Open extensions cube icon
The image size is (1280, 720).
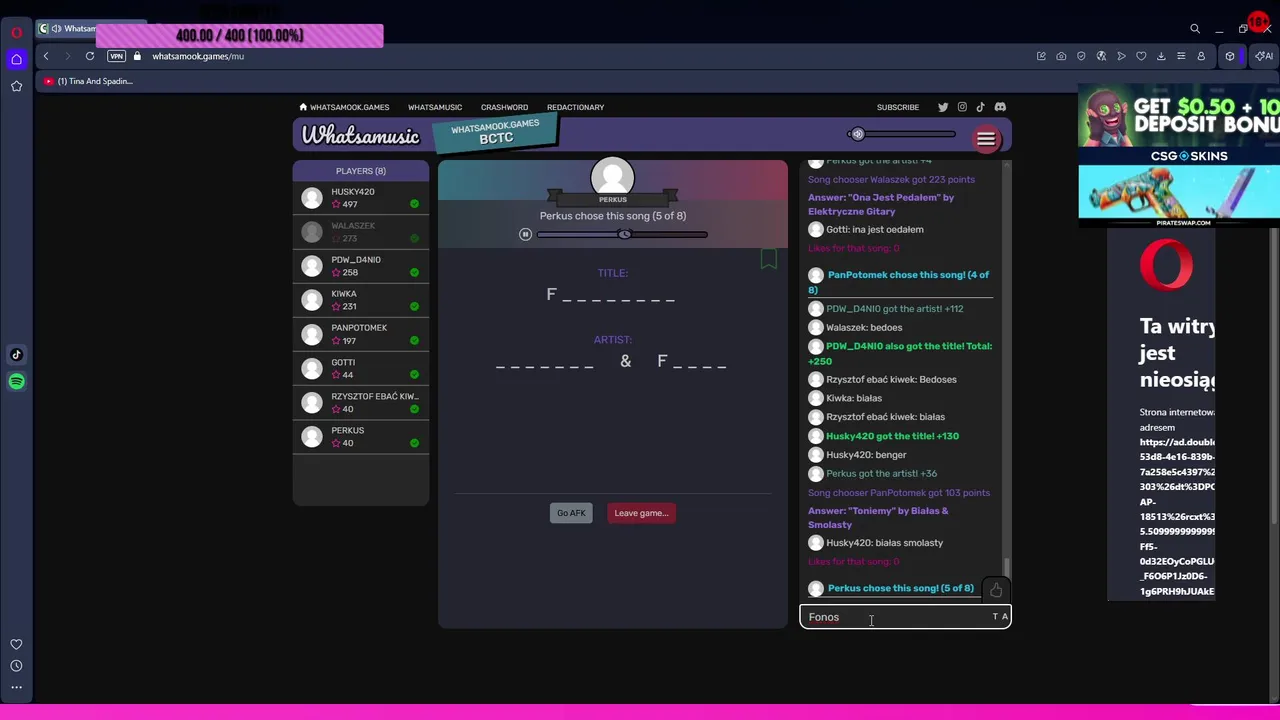pos(1230,56)
